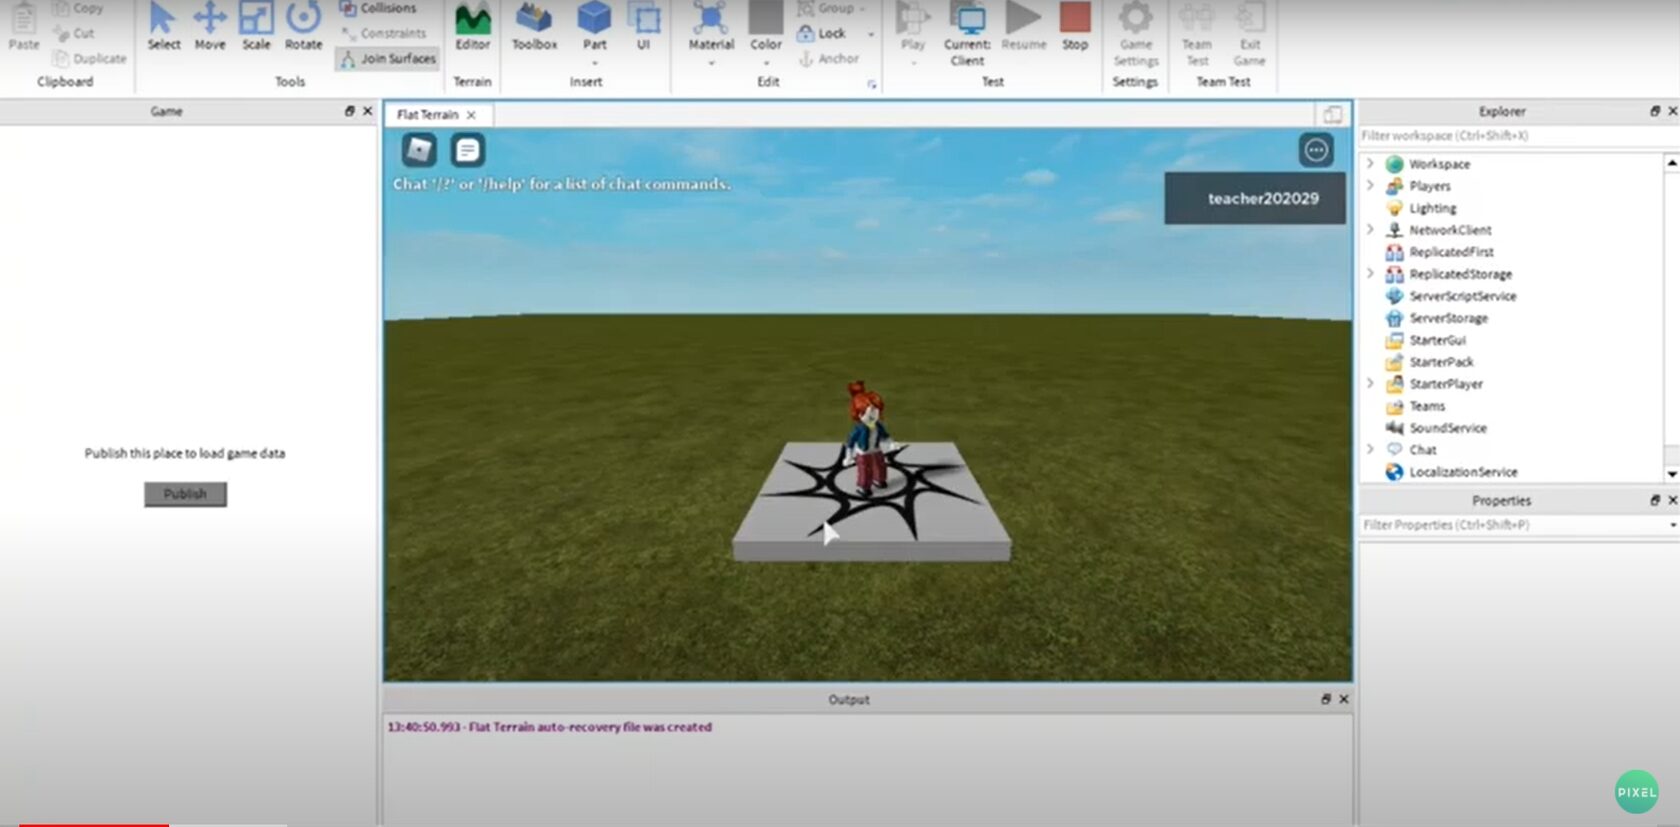Click Duplicate in the Clipboard group
This screenshot has height=827, width=1680.
[x=89, y=59]
